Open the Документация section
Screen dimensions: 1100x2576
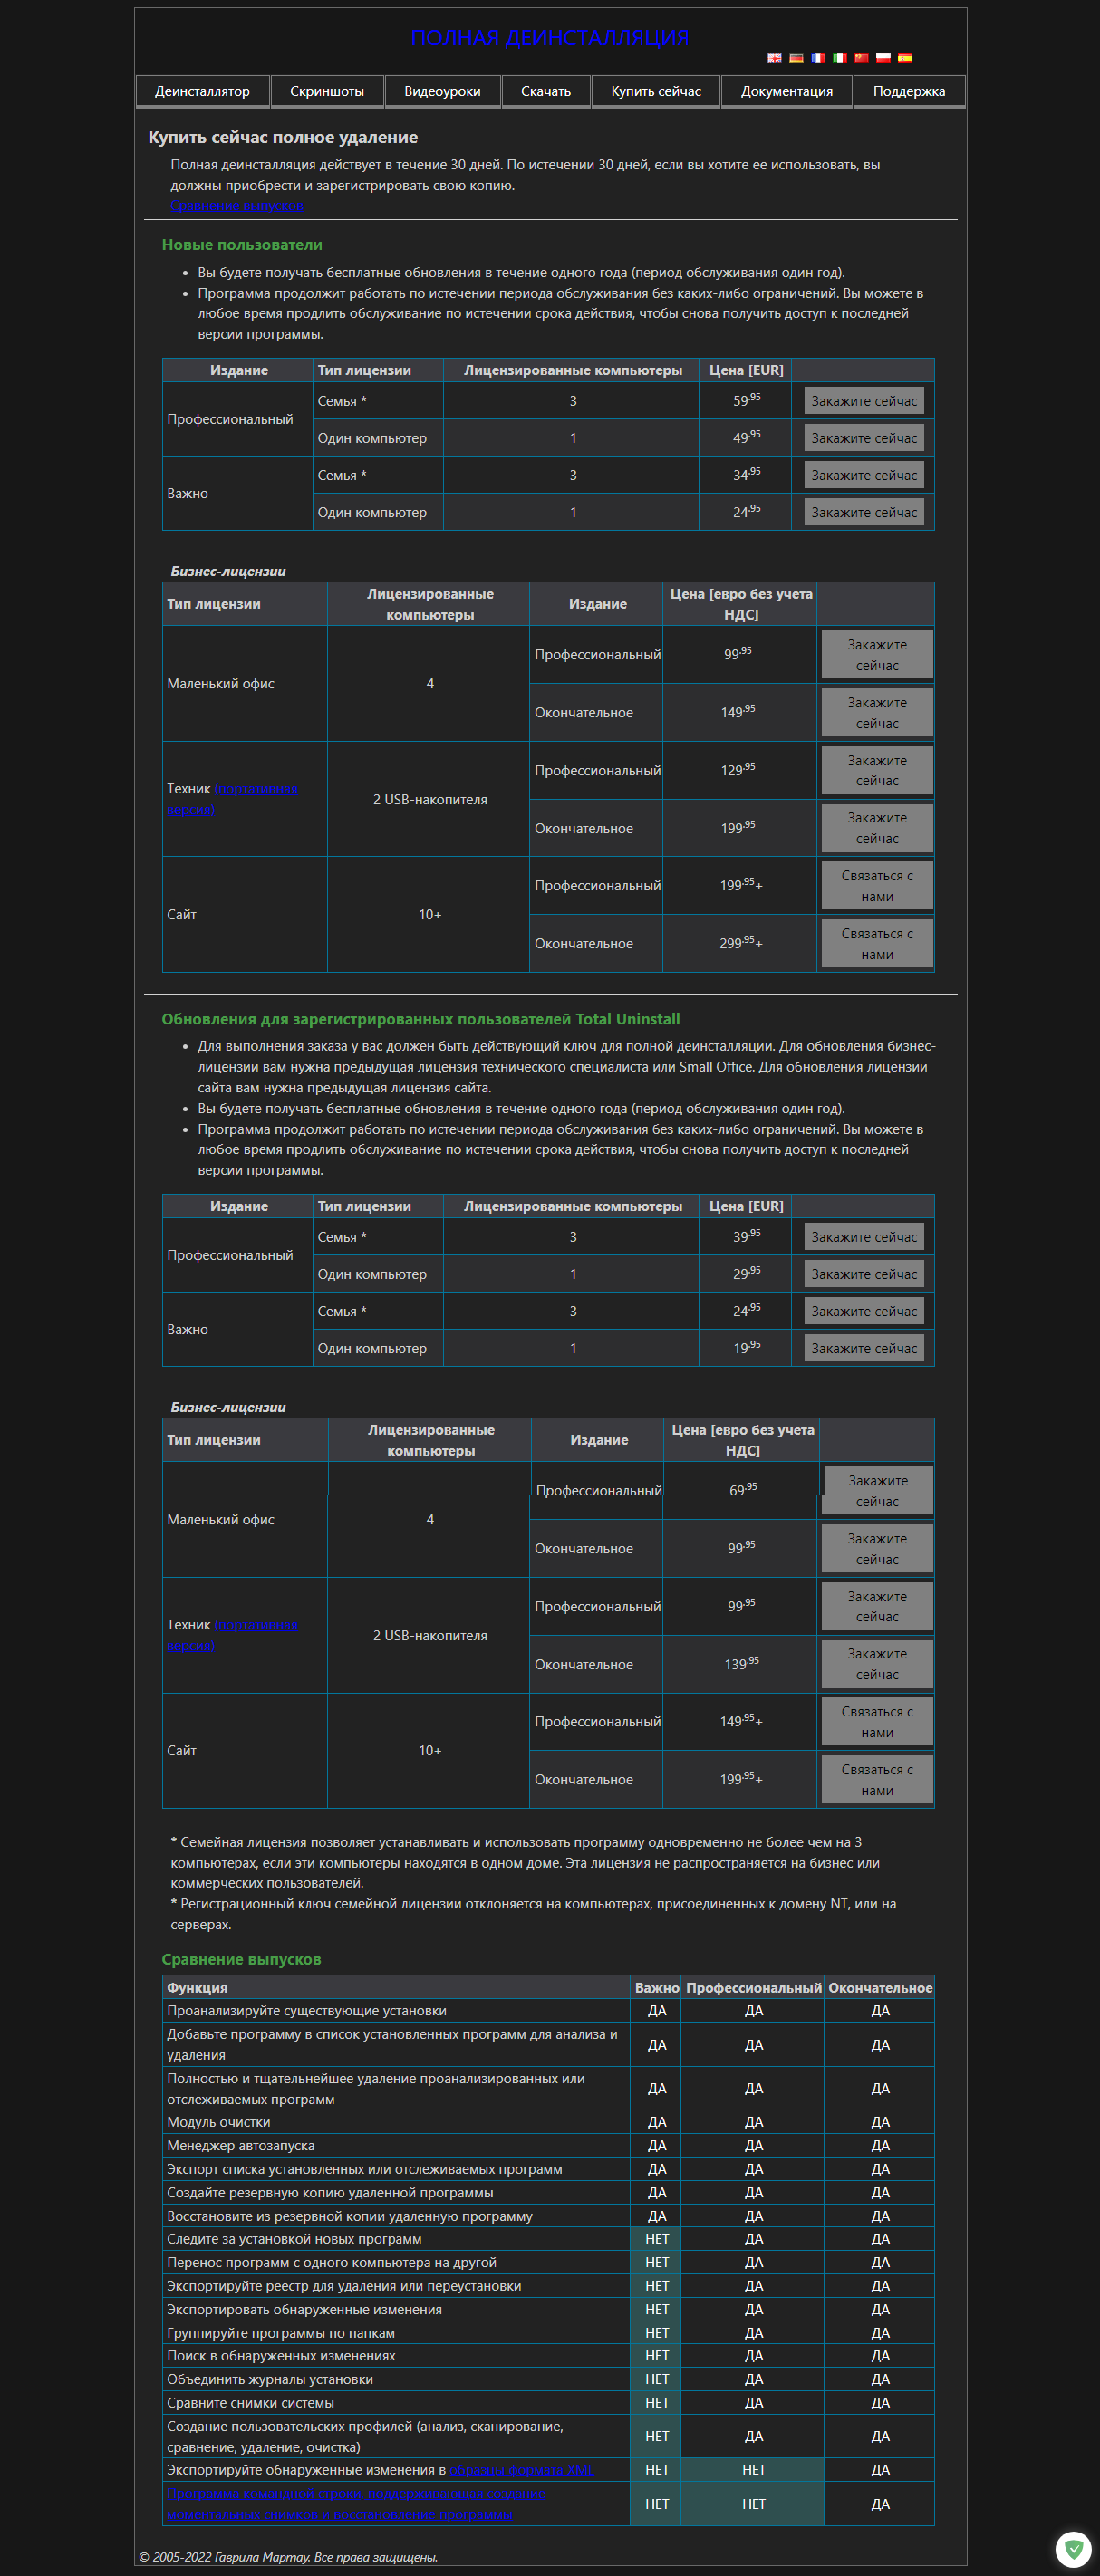787,91
